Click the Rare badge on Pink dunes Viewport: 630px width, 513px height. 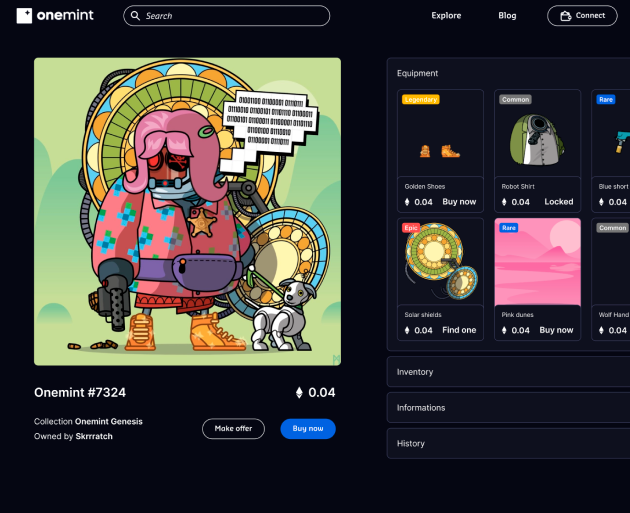point(509,228)
